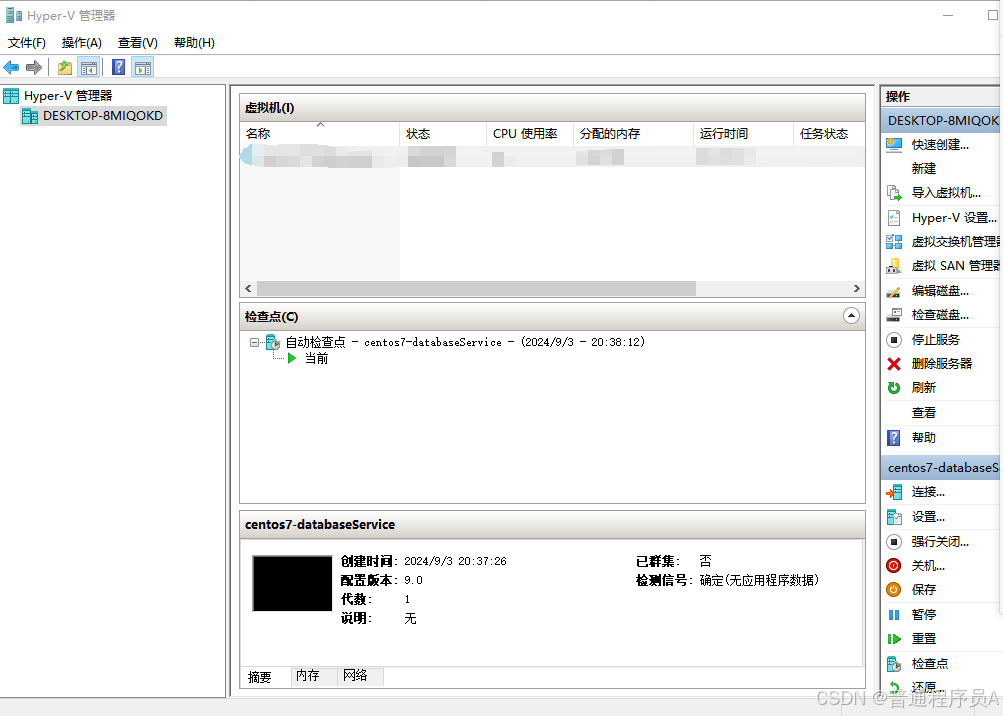Click 连接 VM action icon
Screen dimensions: 1003x716
click(x=894, y=492)
